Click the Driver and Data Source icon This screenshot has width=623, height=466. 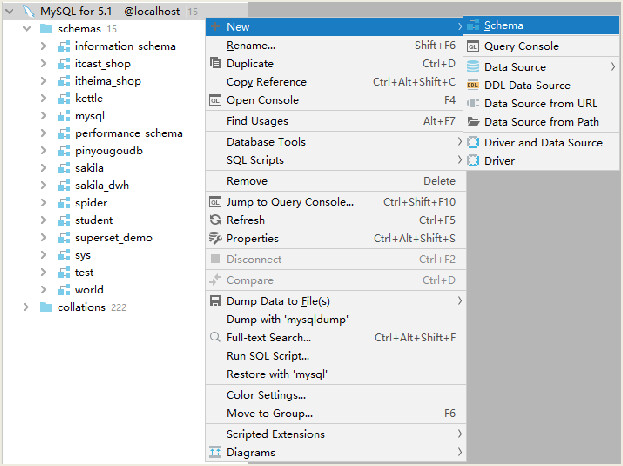pyautogui.click(x=473, y=142)
